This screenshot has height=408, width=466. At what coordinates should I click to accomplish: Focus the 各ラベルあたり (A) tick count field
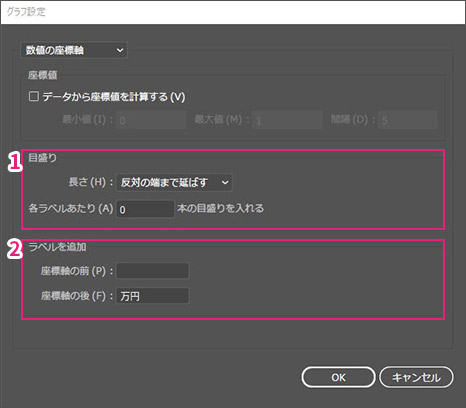(x=145, y=209)
